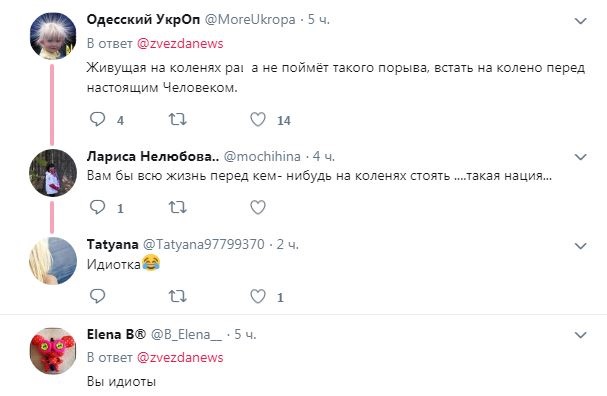Open @MoreUkropa username handle
The image size is (607, 396).
[x=250, y=19]
